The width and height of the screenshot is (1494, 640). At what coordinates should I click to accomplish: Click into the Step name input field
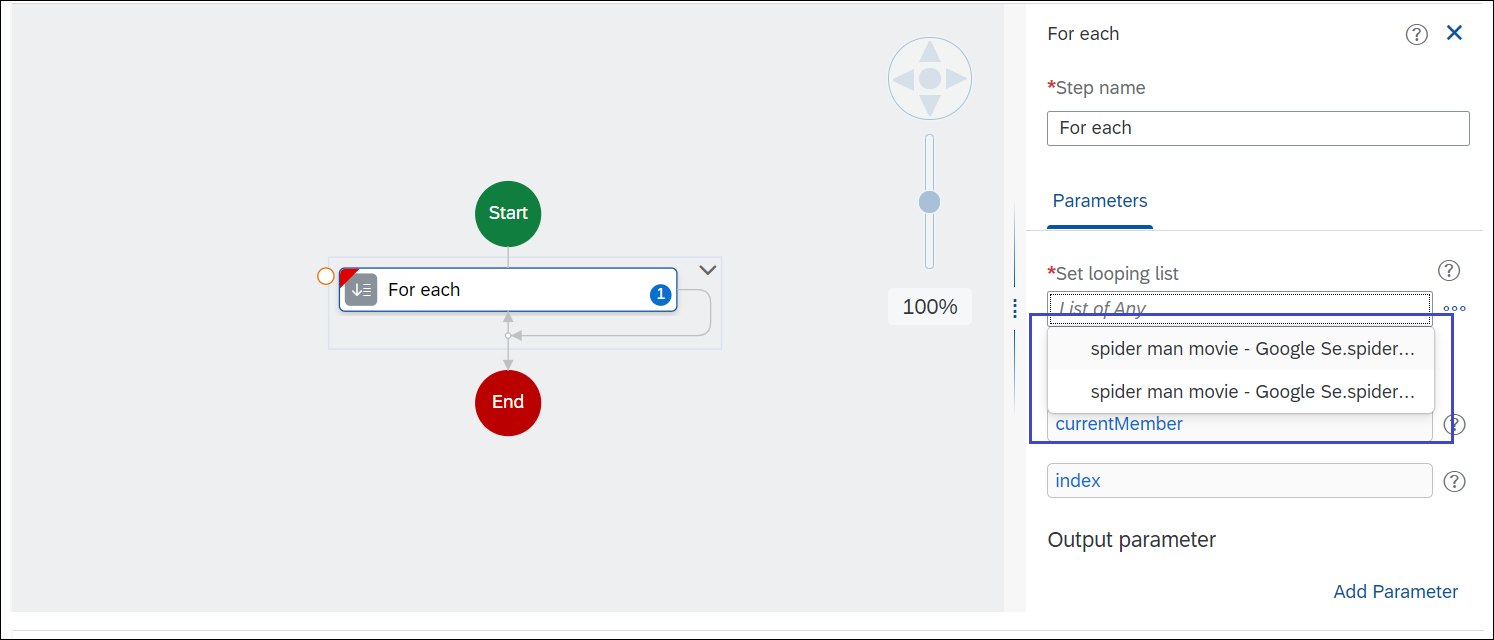point(1257,128)
